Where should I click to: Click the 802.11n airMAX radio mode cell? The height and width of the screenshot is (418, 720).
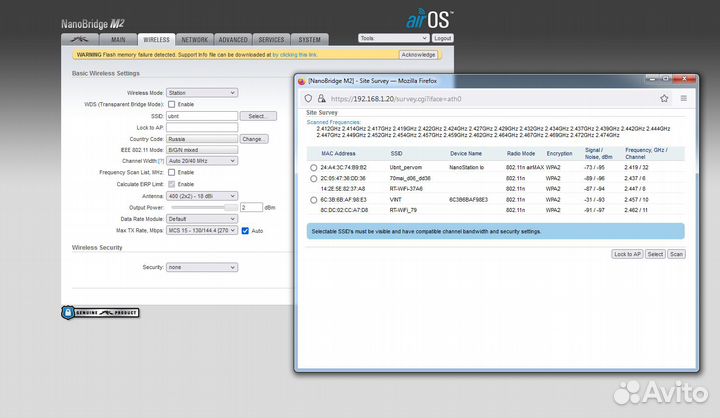pos(525,168)
